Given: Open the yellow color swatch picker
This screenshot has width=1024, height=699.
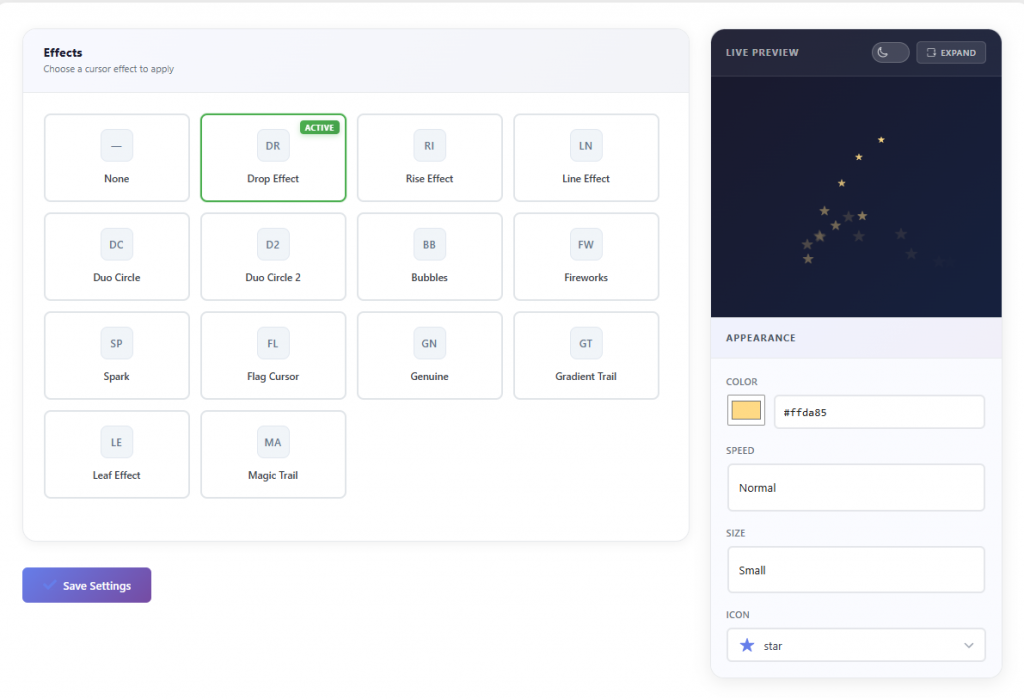Looking at the screenshot, I should click(x=746, y=410).
